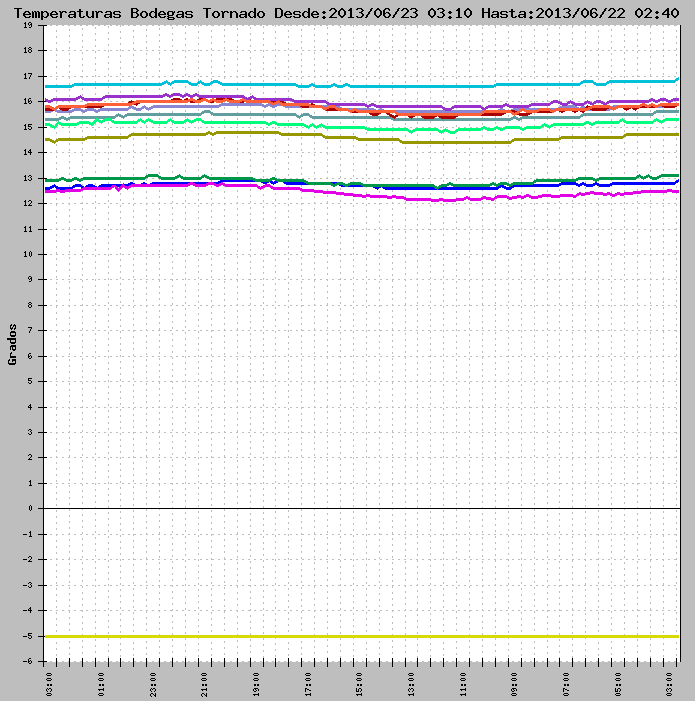Click the y-axis tick label 4
The height and width of the screenshot is (701, 695).
(x=30, y=407)
